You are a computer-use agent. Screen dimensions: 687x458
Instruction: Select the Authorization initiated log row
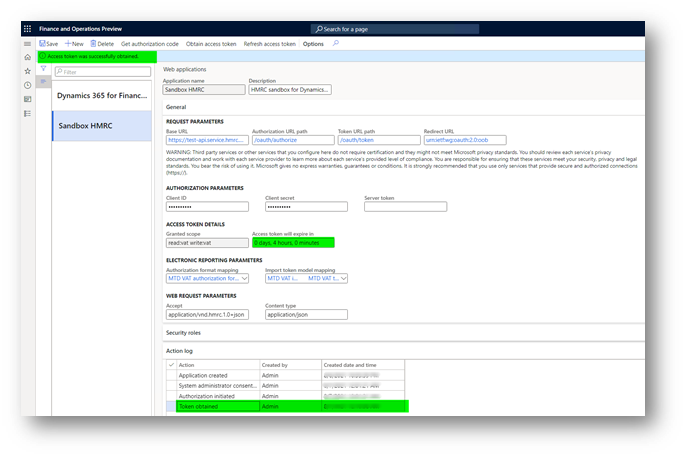pos(285,396)
